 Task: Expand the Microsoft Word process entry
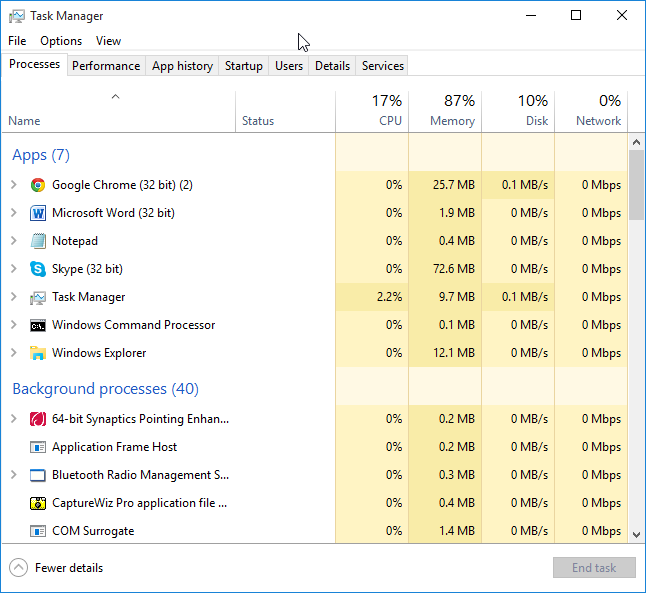[14, 213]
